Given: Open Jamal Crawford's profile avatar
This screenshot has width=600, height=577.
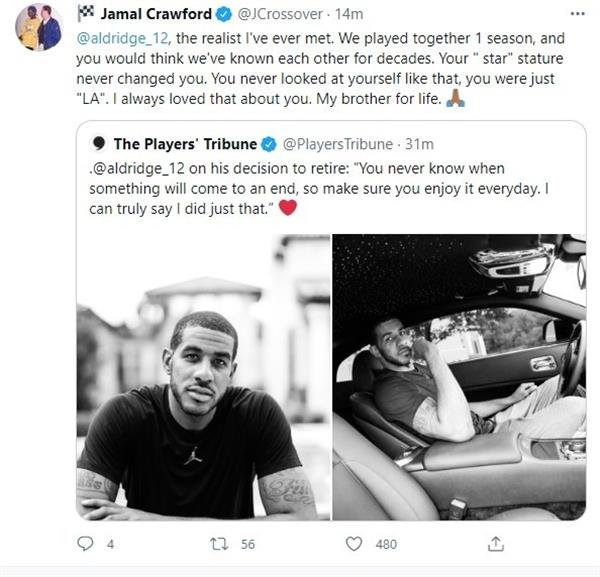Looking at the screenshot, I should [x=39, y=27].
